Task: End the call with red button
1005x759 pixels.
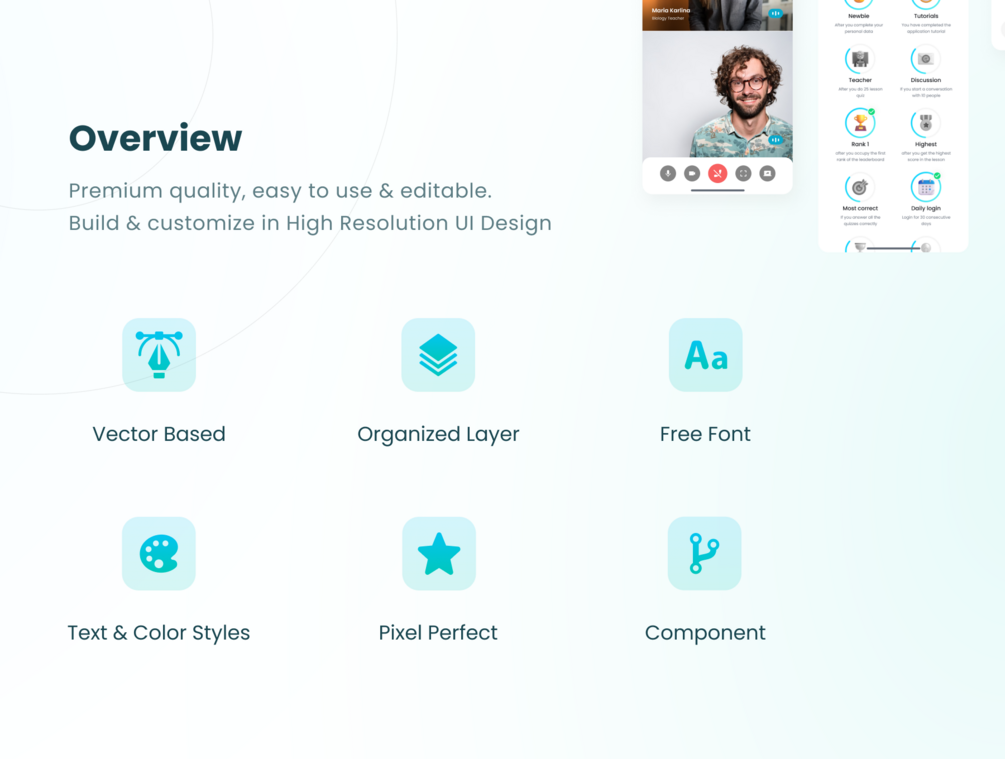Action: [x=717, y=174]
